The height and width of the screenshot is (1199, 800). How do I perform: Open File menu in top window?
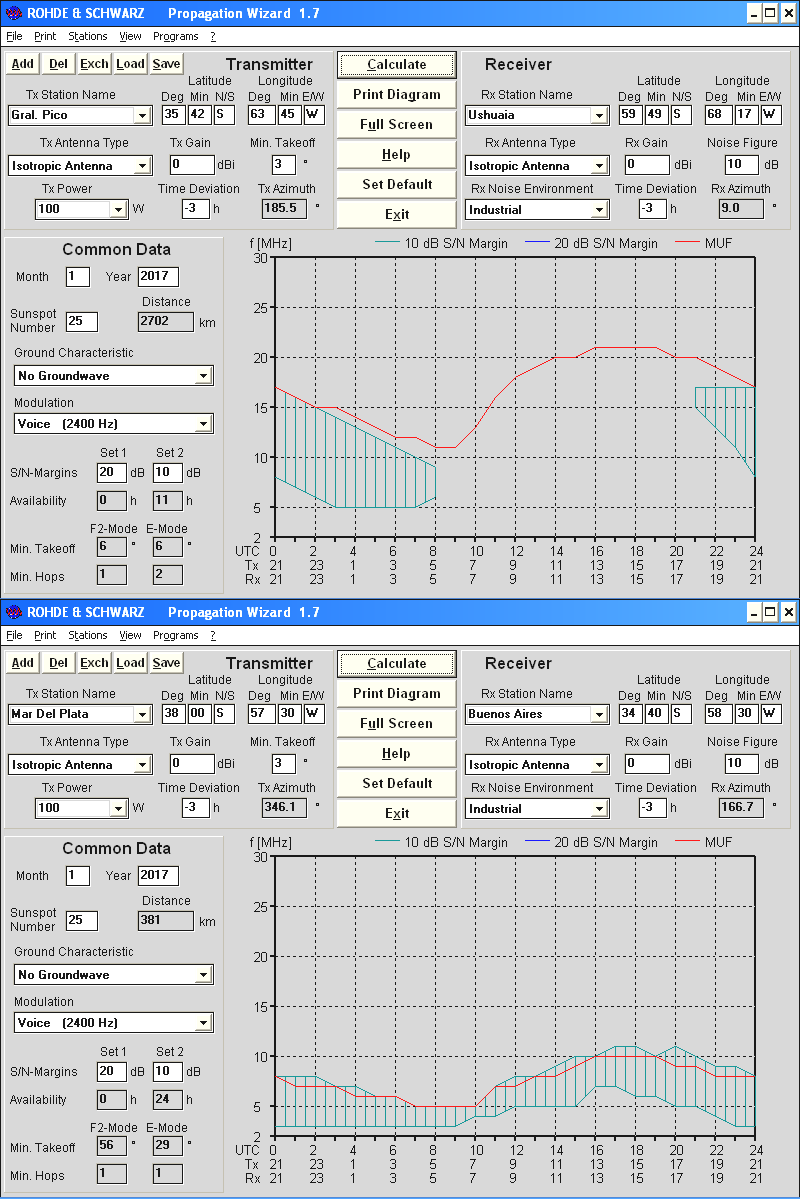(x=15, y=36)
